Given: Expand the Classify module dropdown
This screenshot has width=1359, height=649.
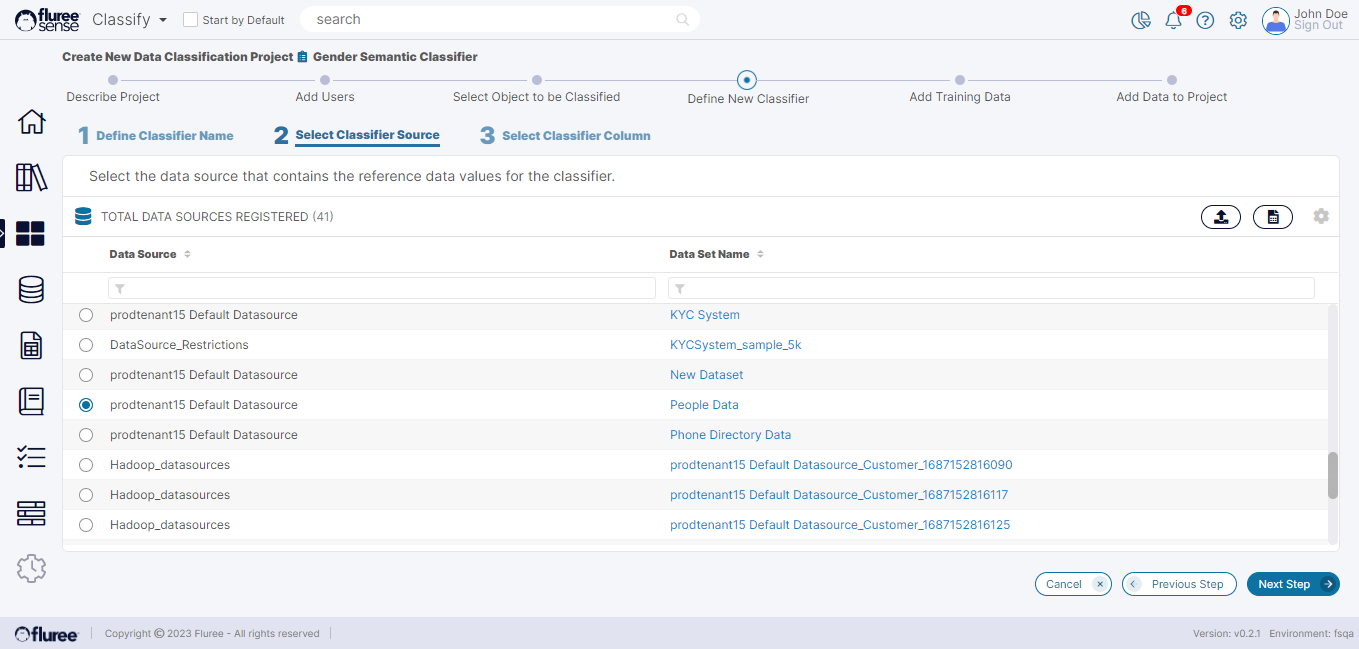Looking at the screenshot, I should pos(163,20).
